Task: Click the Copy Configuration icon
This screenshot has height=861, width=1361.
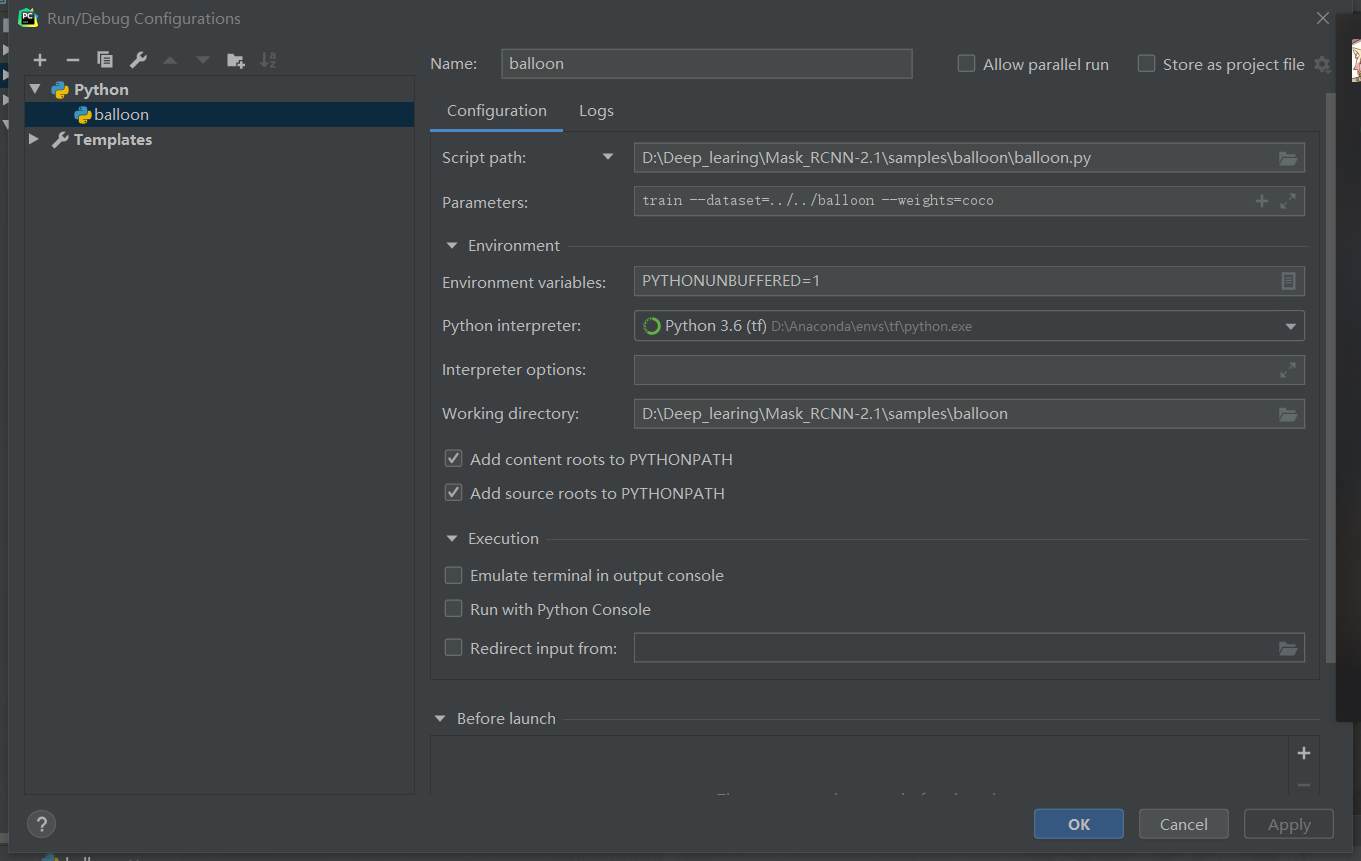Action: pos(105,60)
